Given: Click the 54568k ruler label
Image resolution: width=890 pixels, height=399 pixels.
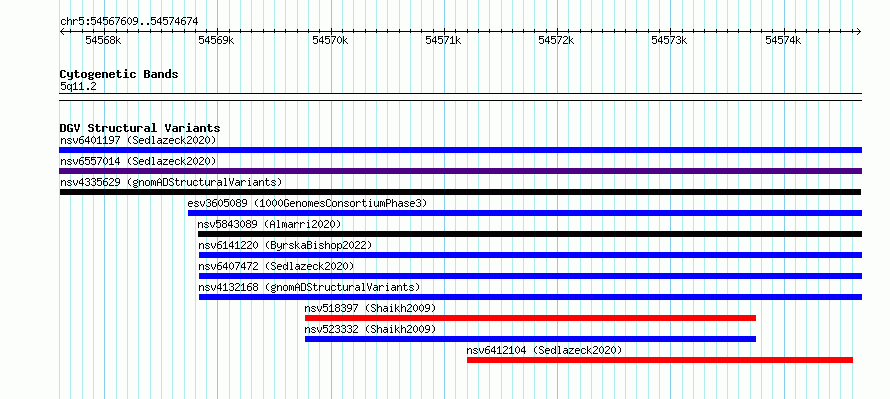Looking at the screenshot, I should tap(103, 40).
